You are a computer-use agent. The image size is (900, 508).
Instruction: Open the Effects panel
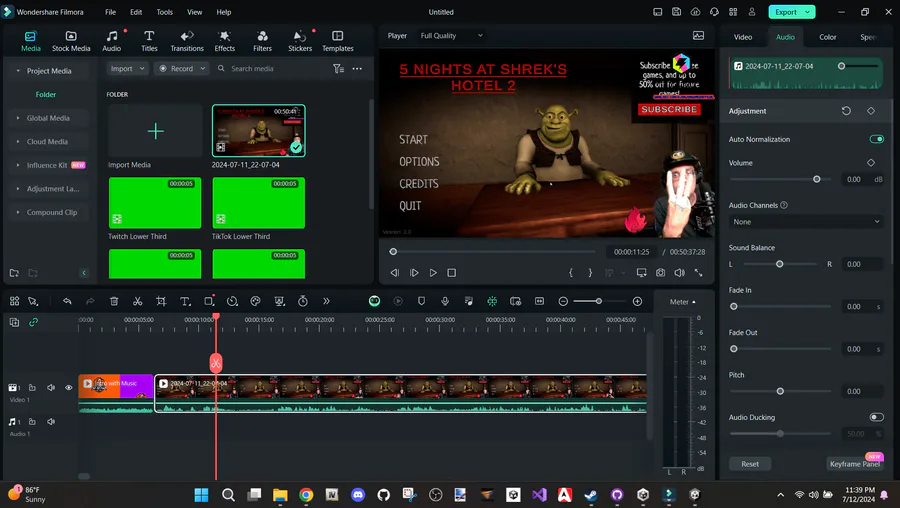[x=224, y=41]
